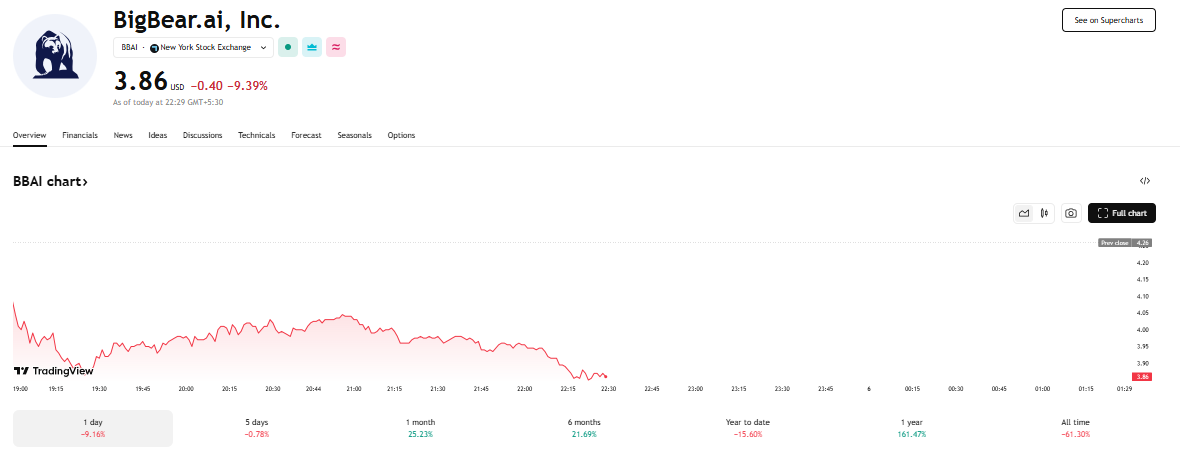Click the embed code icon
Image resolution: width=1180 pixels, height=459 pixels.
[1145, 181]
